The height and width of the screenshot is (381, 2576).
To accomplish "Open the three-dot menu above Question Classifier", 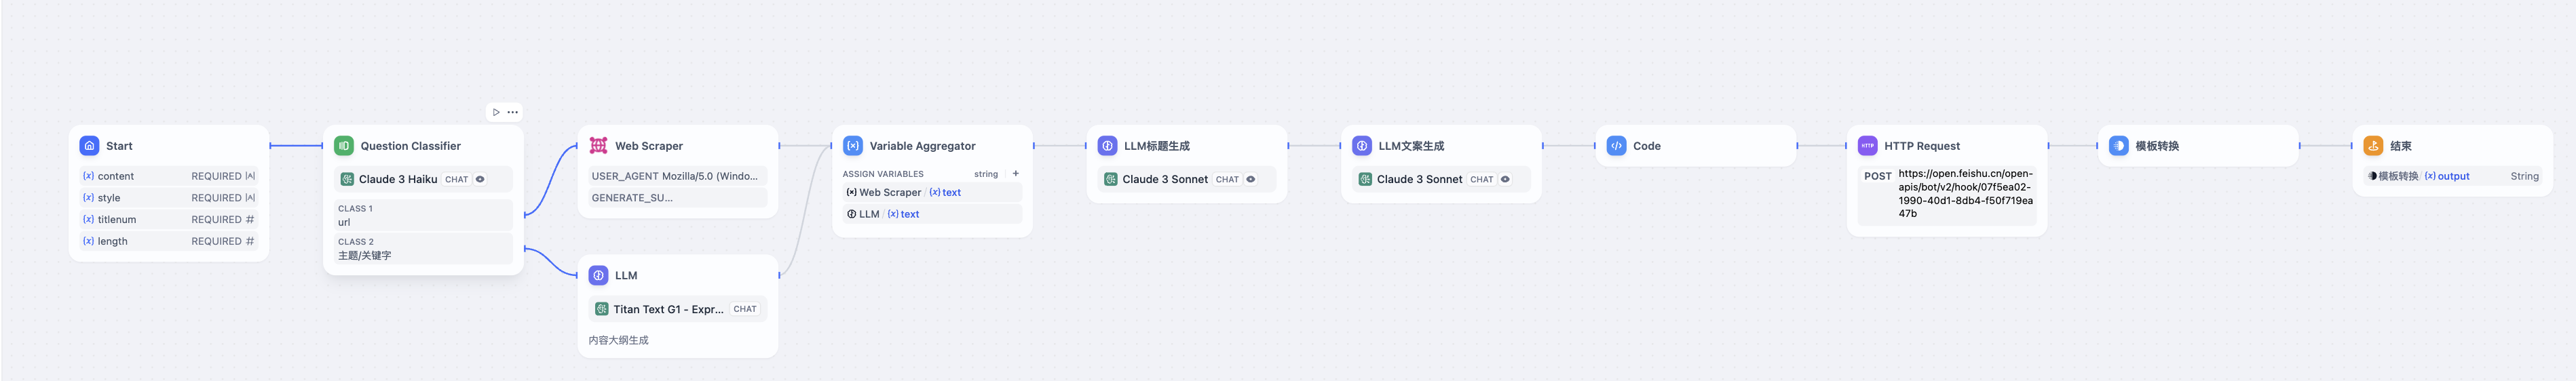I will click(x=513, y=112).
